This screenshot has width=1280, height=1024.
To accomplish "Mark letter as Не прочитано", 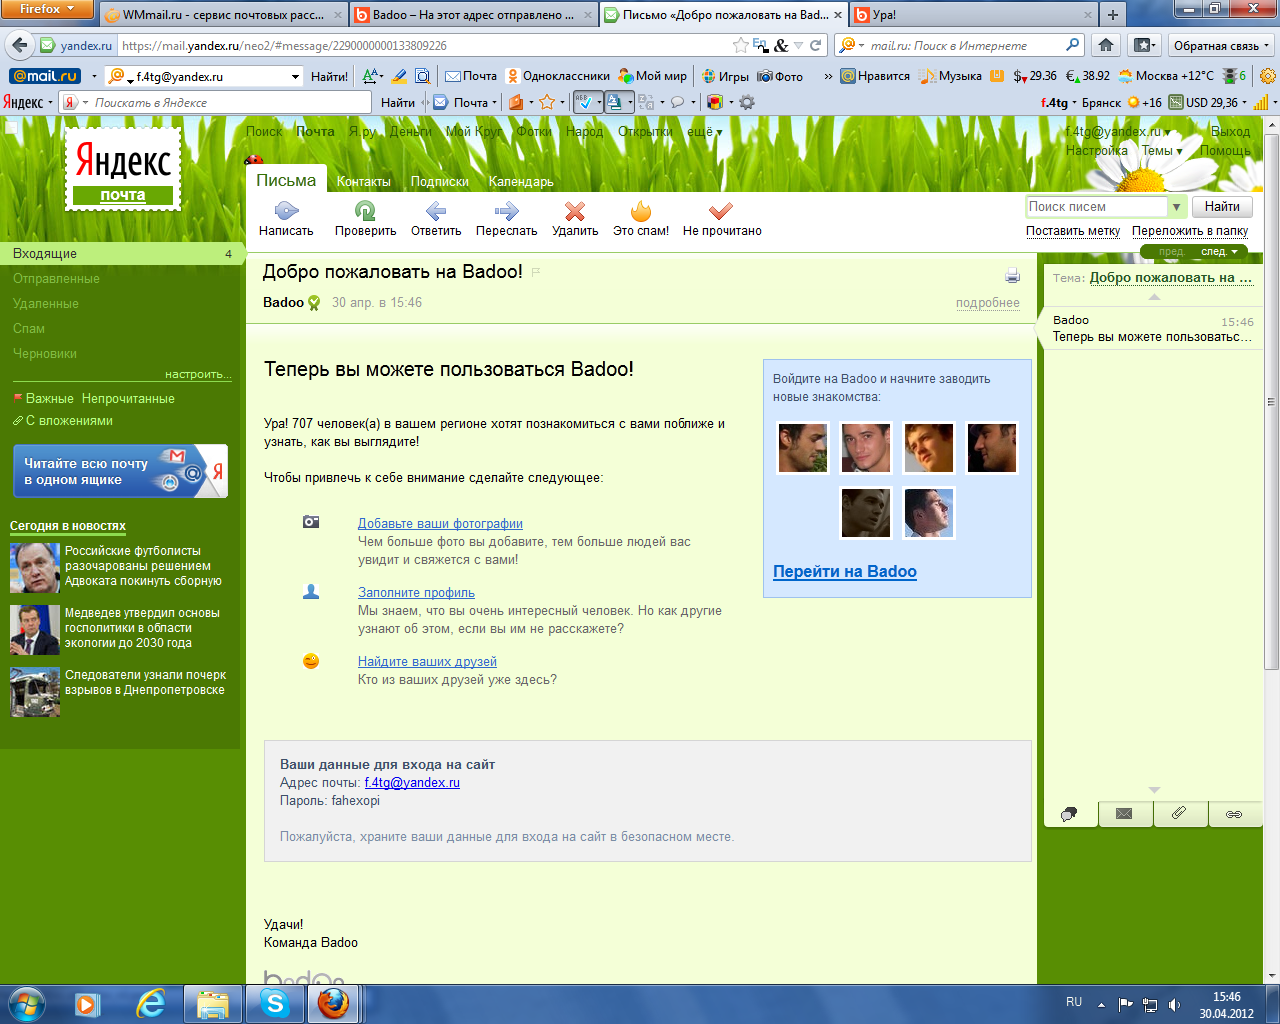I will [721, 211].
